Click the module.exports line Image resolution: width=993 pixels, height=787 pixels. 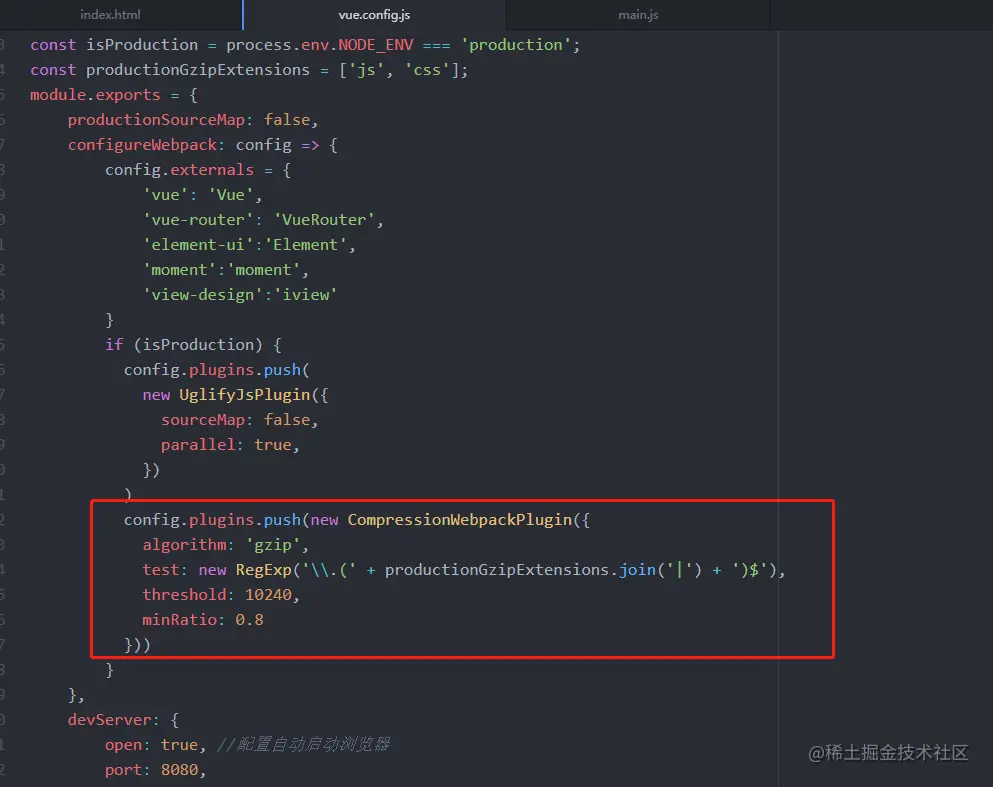(x=114, y=95)
